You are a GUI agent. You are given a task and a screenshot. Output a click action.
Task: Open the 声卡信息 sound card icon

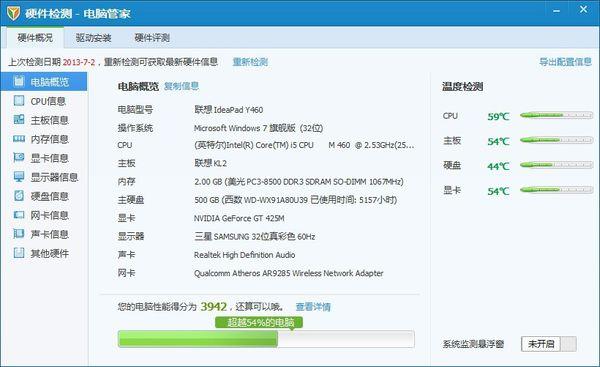pyautogui.click(x=19, y=233)
